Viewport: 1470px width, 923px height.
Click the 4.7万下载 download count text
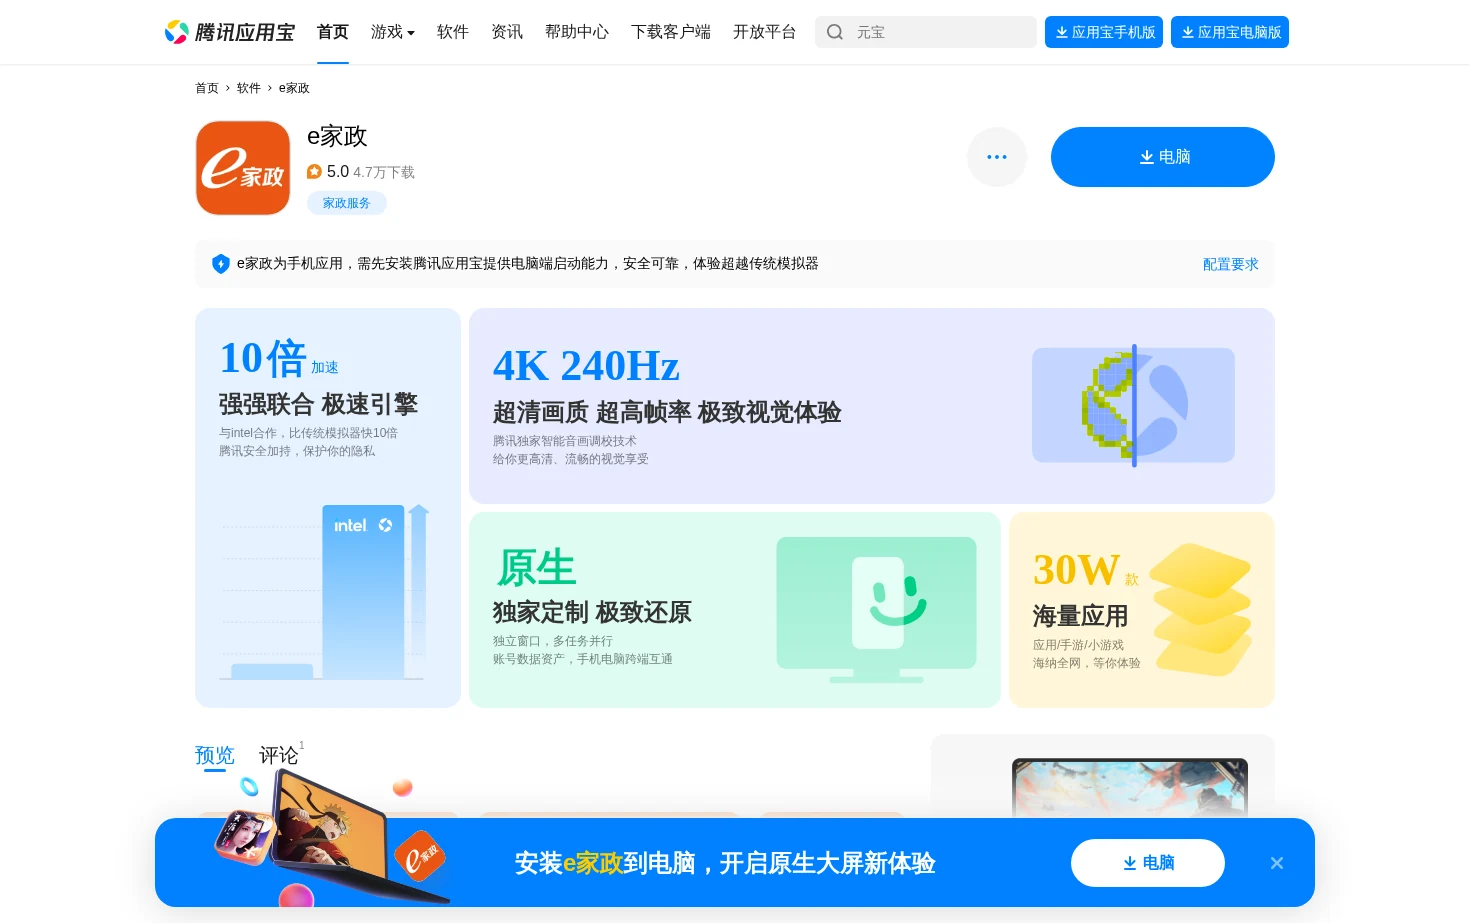coord(384,172)
